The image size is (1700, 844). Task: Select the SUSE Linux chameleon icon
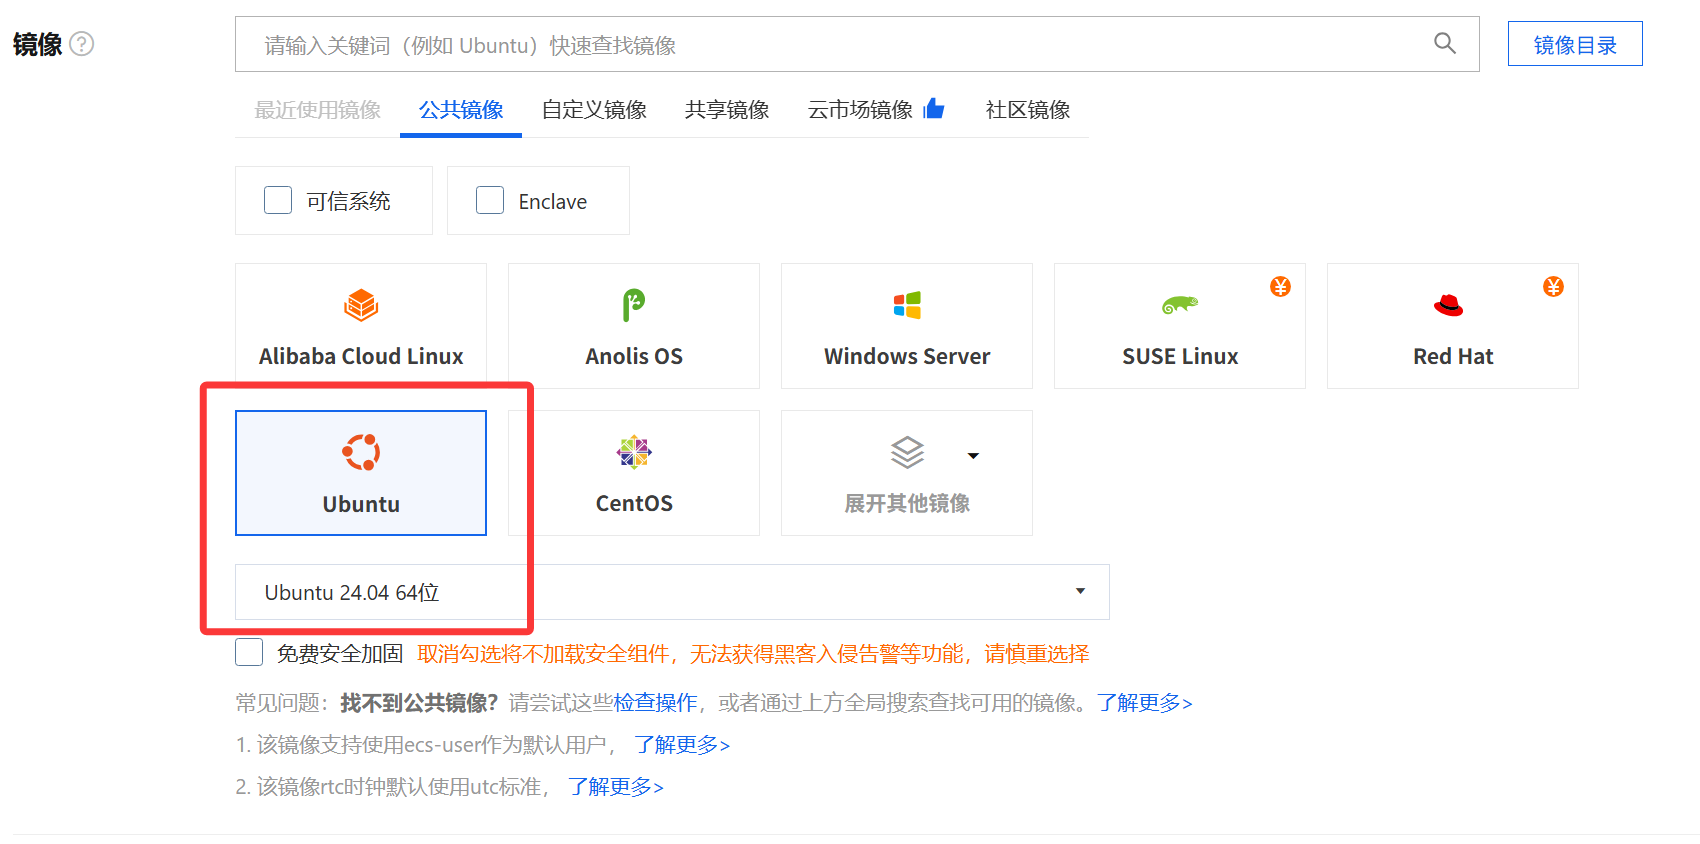point(1180,305)
